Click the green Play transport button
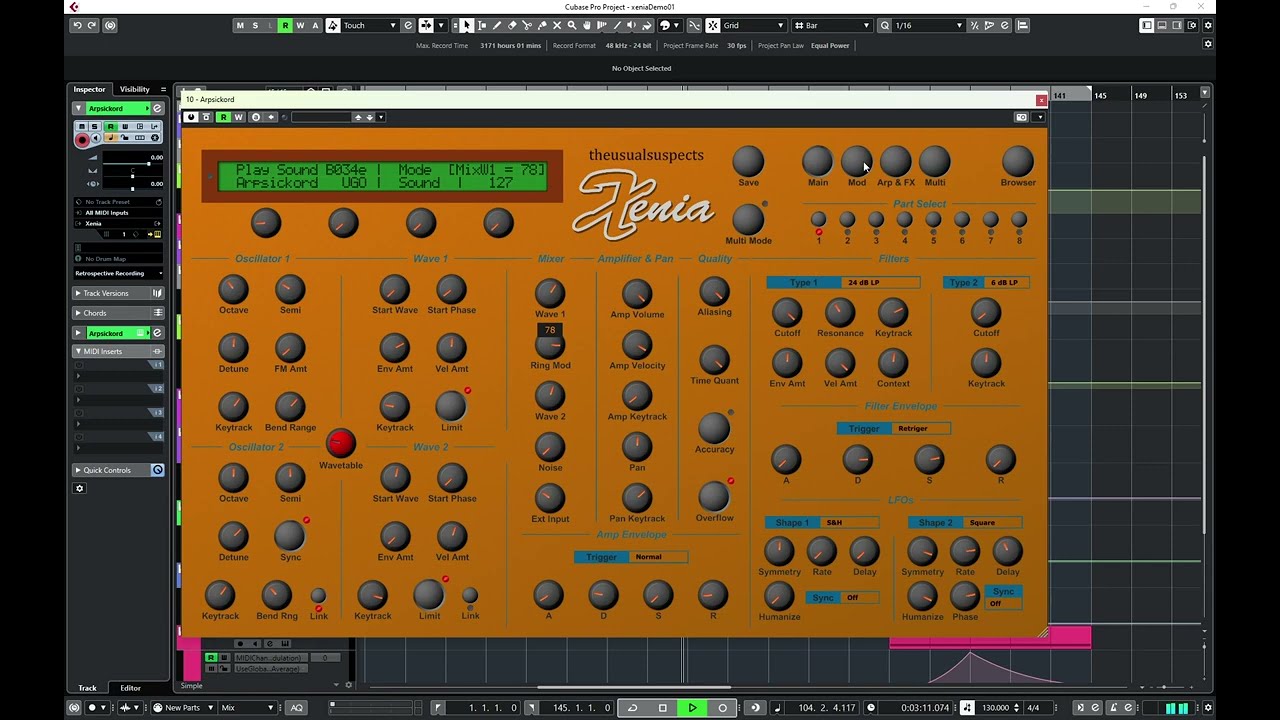The width and height of the screenshot is (1280, 720). 692,708
